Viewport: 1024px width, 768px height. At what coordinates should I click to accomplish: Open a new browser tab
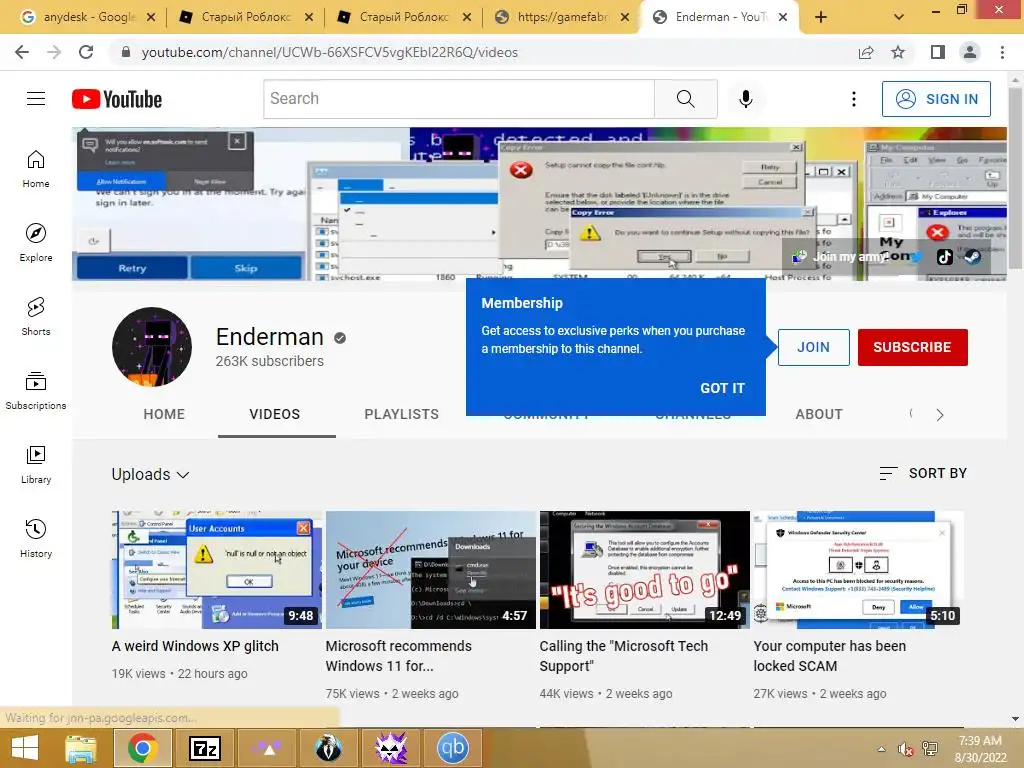[821, 17]
